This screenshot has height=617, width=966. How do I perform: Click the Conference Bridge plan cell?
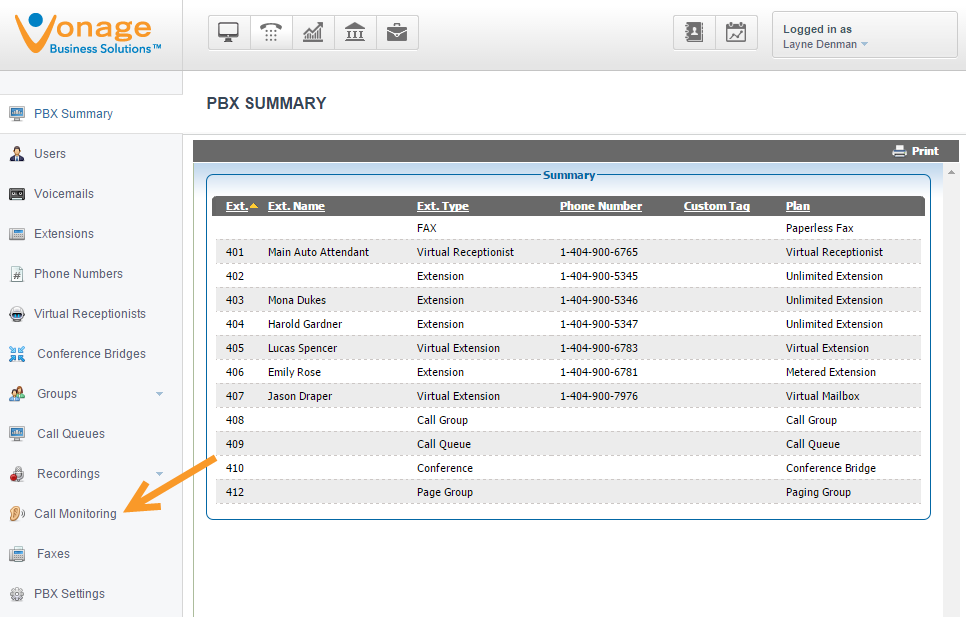pos(830,468)
